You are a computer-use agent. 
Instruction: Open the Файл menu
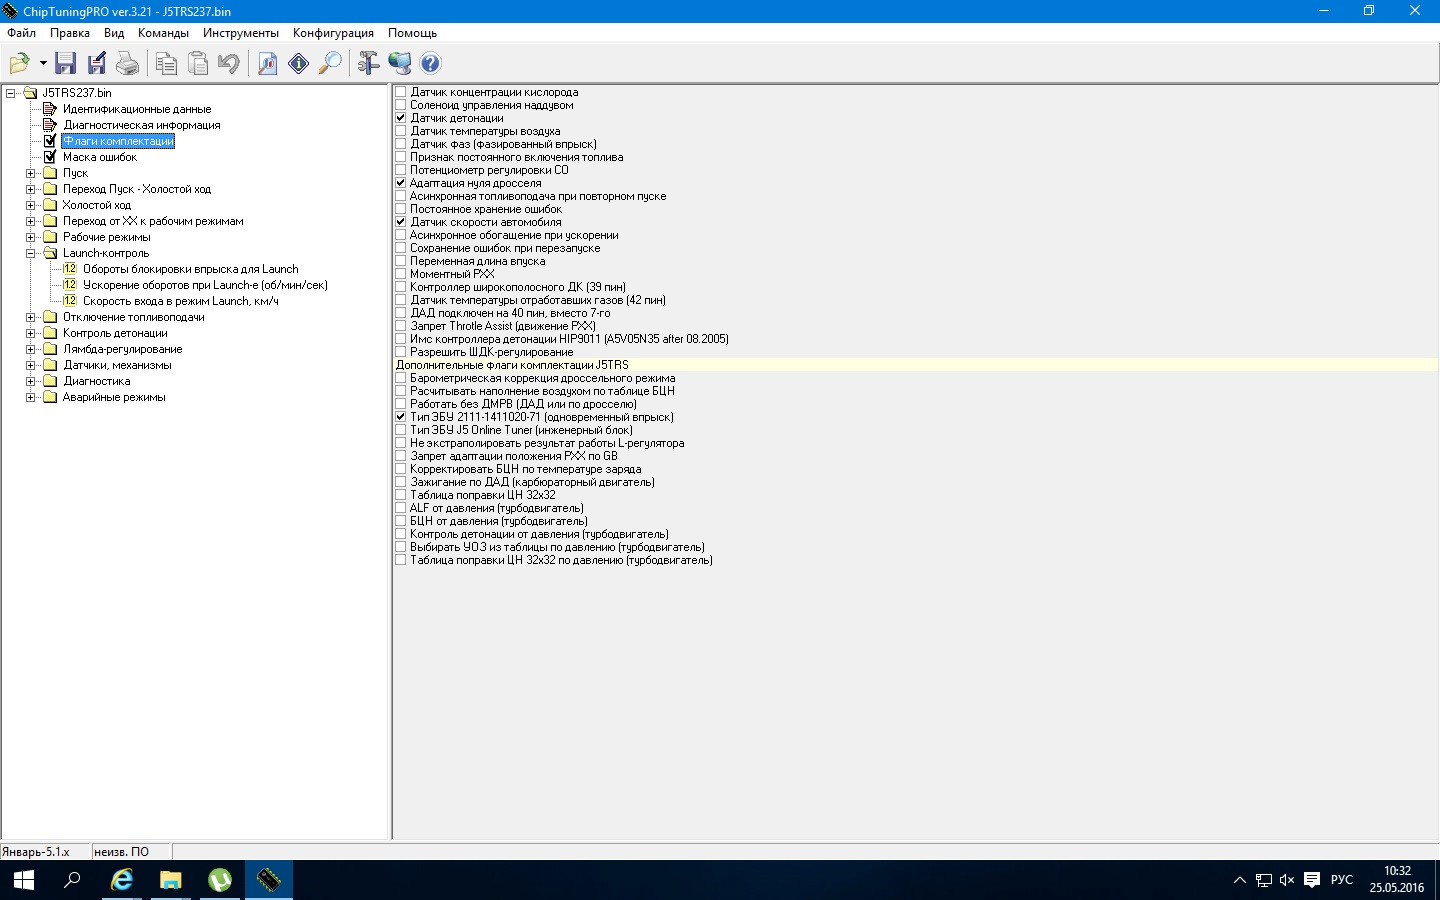pos(21,33)
